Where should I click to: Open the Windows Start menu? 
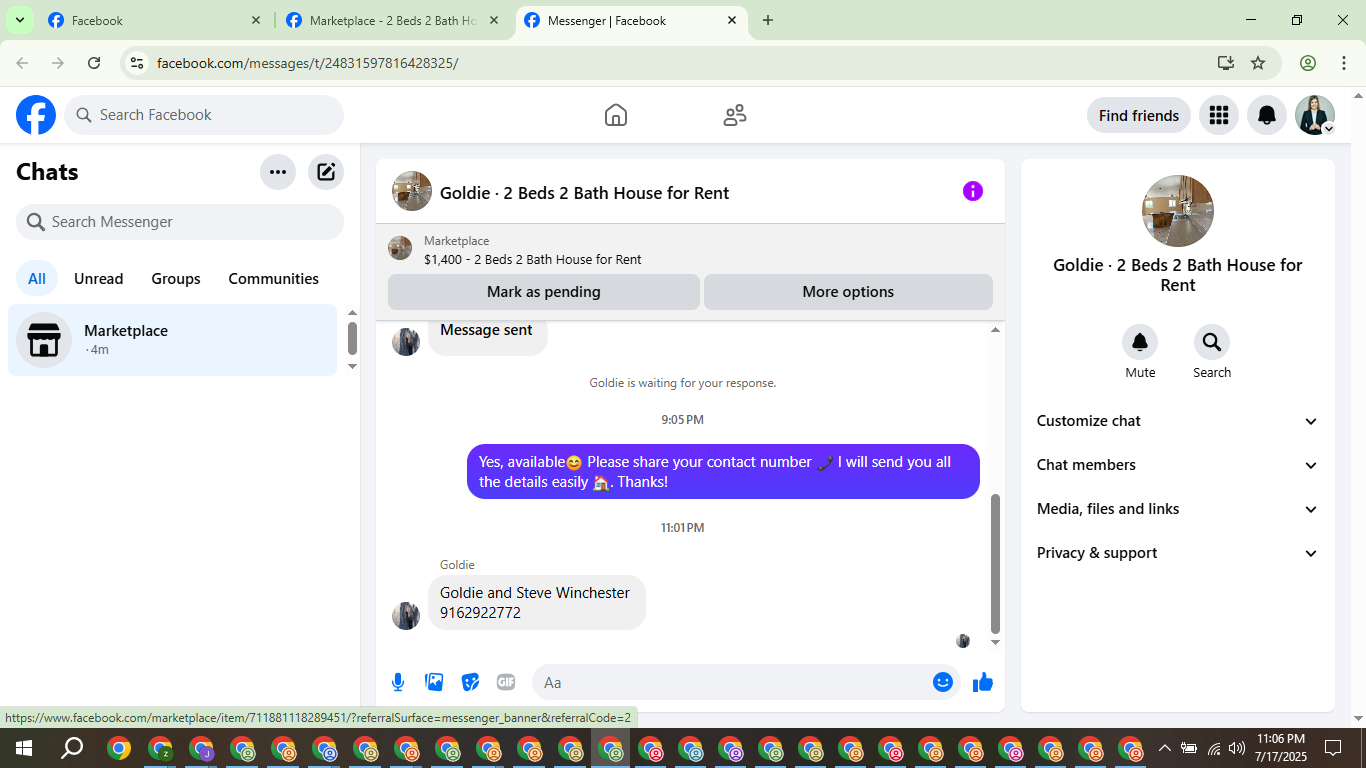point(23,748)
